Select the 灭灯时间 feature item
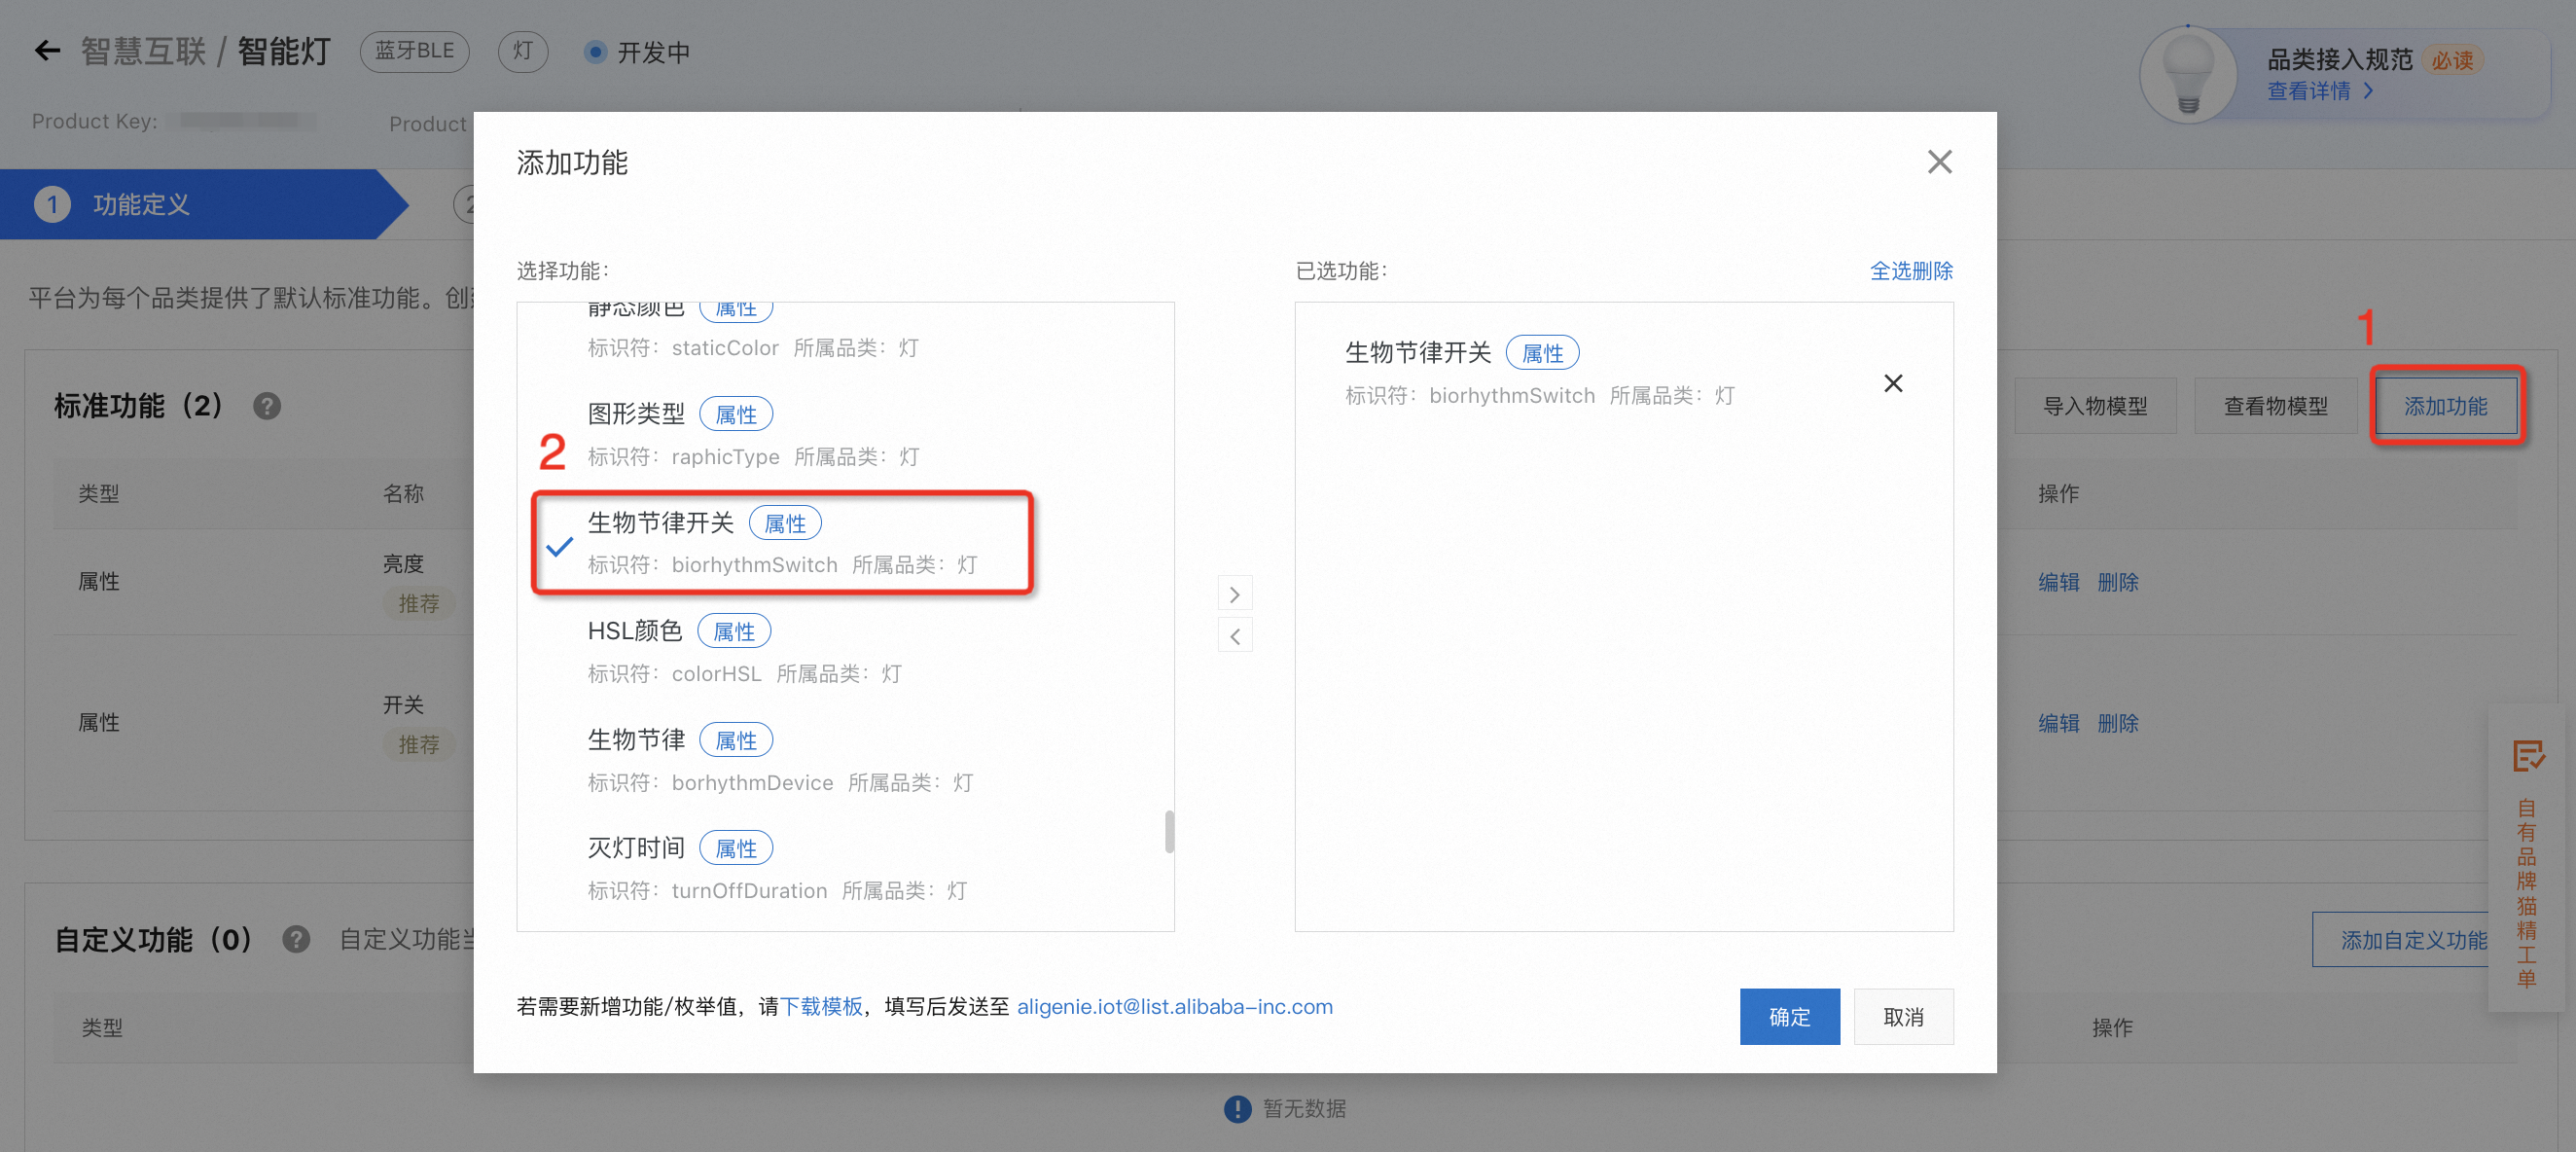This screenshot has height=1152, width=2576. click(846, 868)
